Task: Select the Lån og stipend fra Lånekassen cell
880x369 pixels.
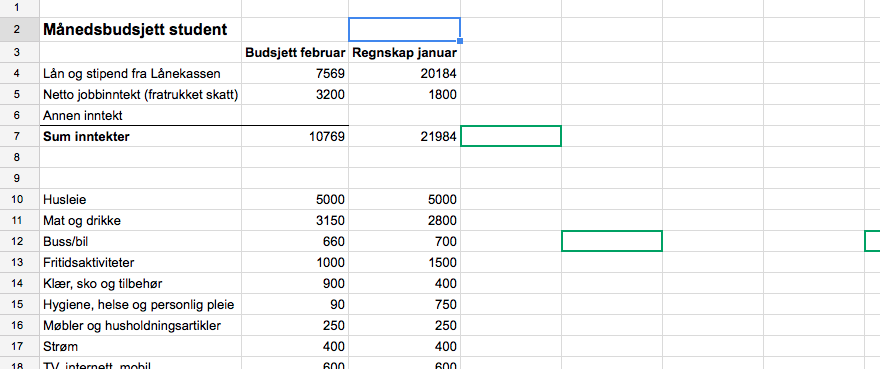Action: 140,73
